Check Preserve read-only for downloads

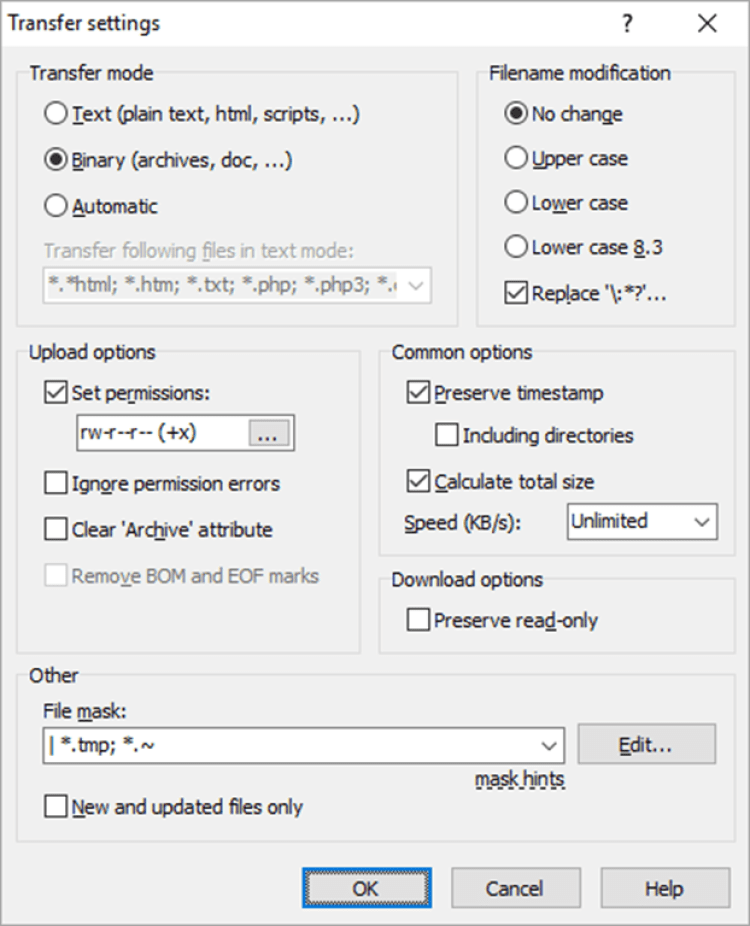click(x=419, y=621)
